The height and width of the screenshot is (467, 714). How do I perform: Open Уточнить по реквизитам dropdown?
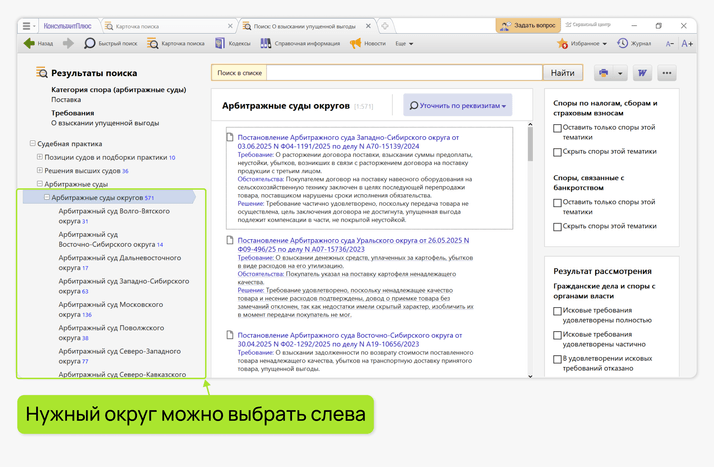pyautogui.click(x=458, y=106)
